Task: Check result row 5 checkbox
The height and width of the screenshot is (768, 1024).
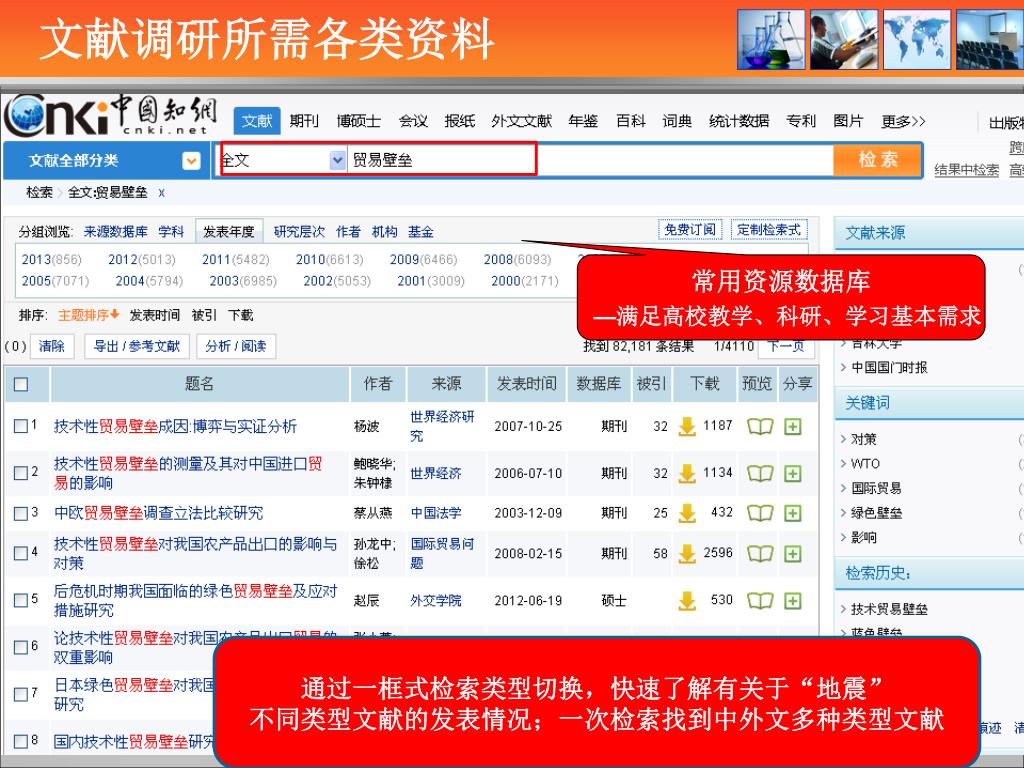Action: click(20, 600)
